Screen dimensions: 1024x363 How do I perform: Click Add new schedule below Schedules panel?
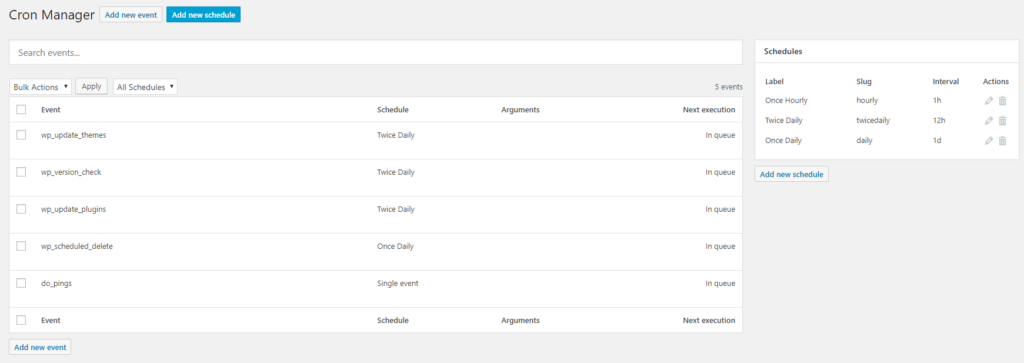tap(792, 174)
